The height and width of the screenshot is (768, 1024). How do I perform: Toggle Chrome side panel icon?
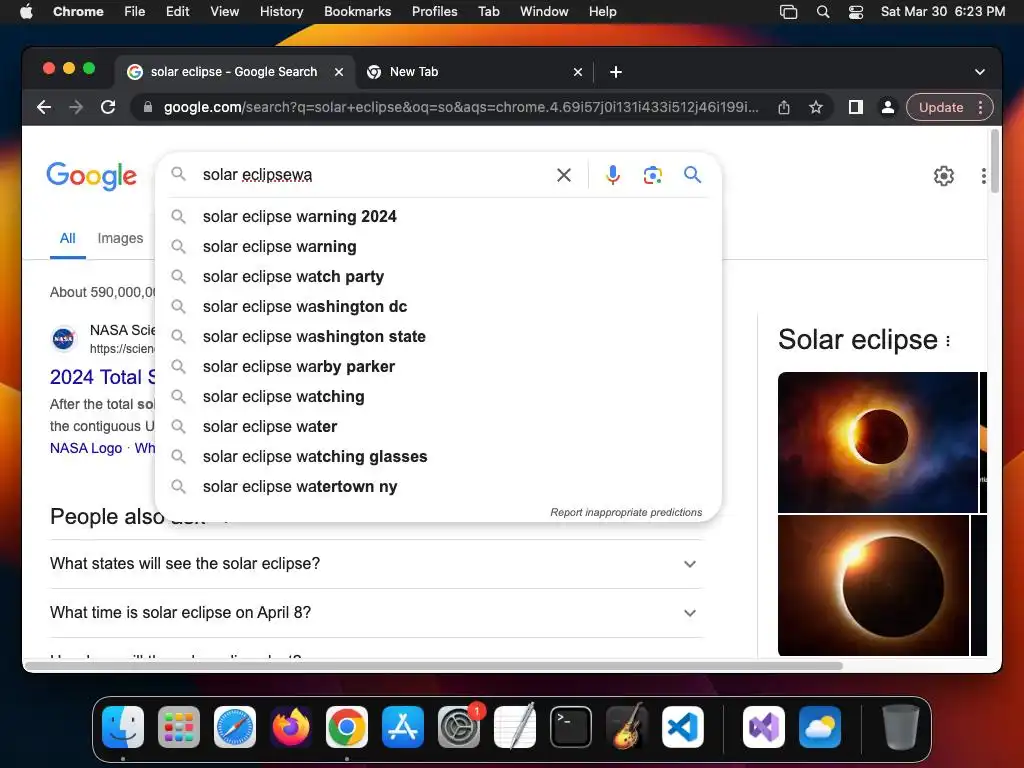(x=856, y=107)
